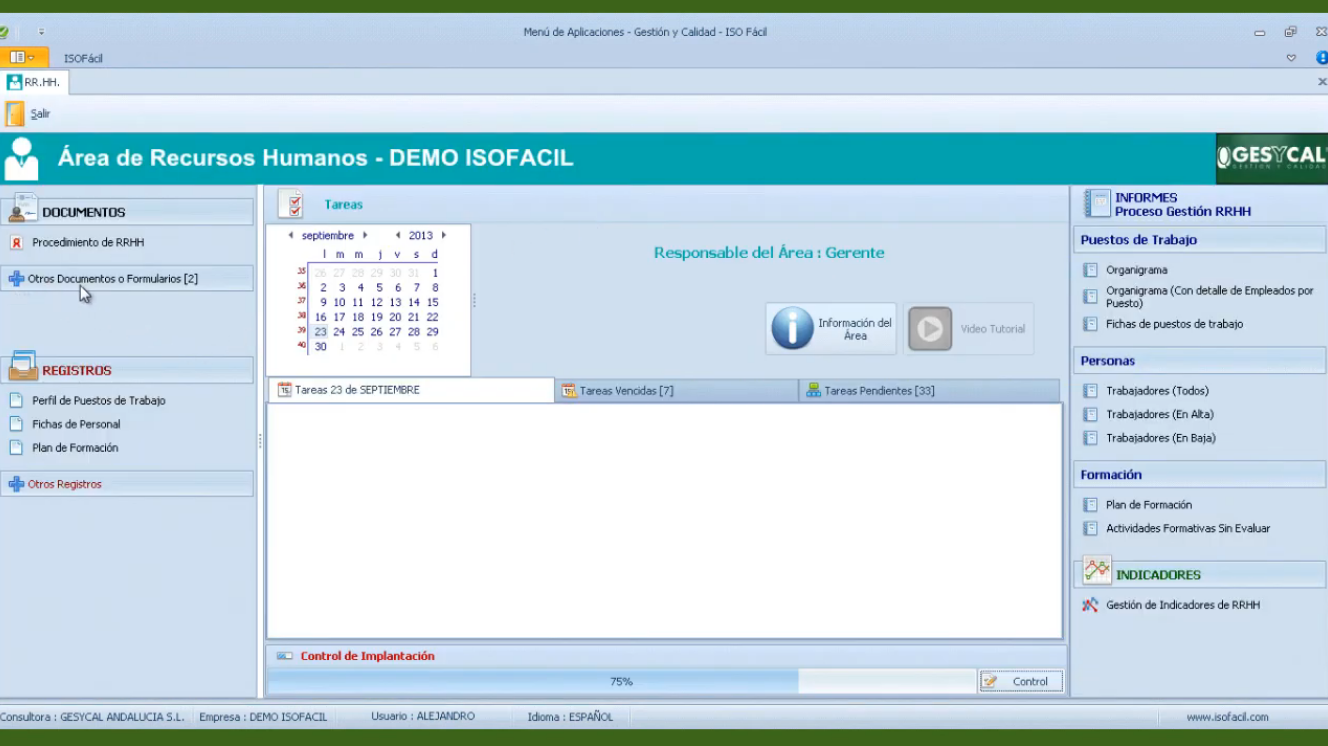Click Empresa : DEMO ISOFACIL in status bar

(263, 717)
